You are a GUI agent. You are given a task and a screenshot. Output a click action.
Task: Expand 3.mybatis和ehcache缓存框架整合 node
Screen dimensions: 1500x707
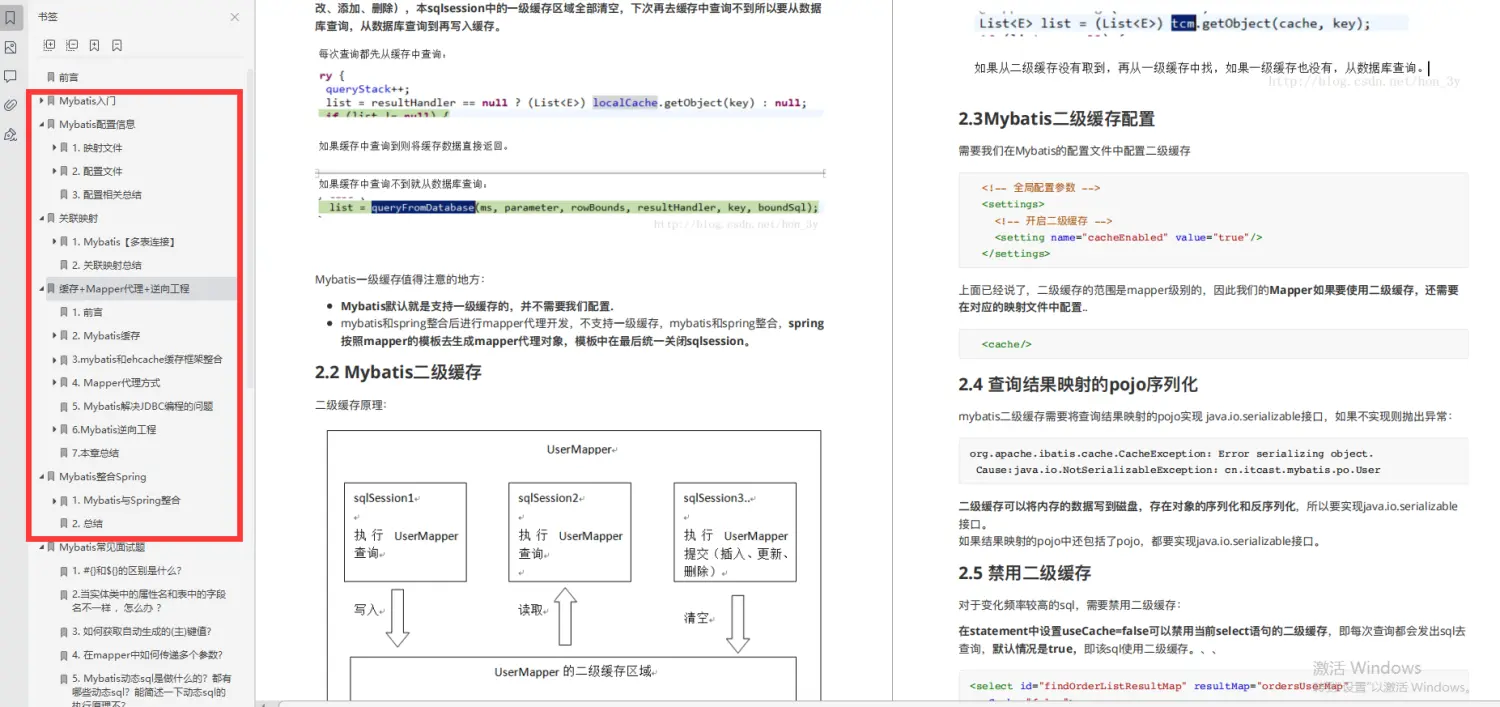[54, 359]
